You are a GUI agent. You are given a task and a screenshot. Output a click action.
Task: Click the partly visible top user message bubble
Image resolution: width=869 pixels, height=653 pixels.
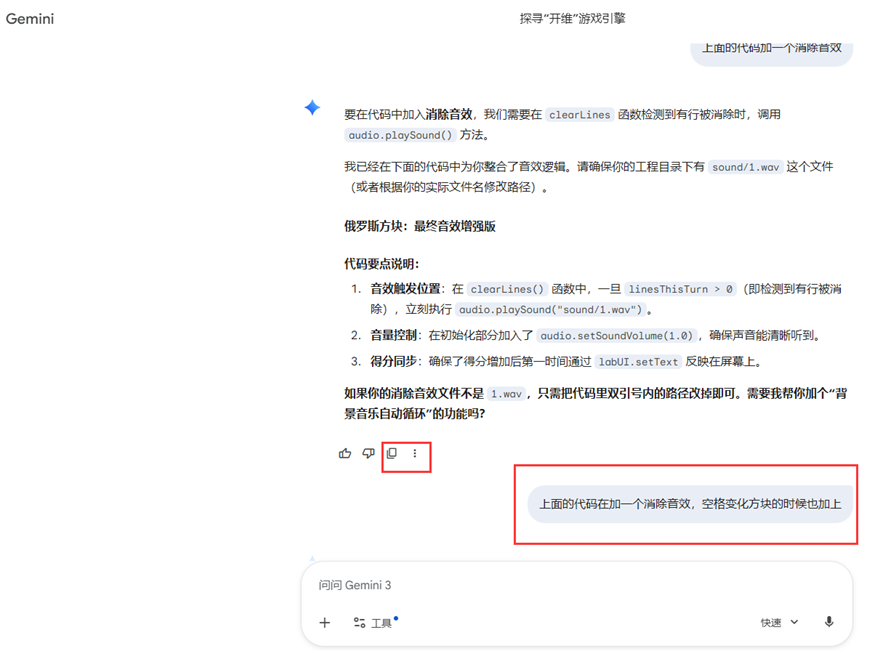click(x=771, y=53)
